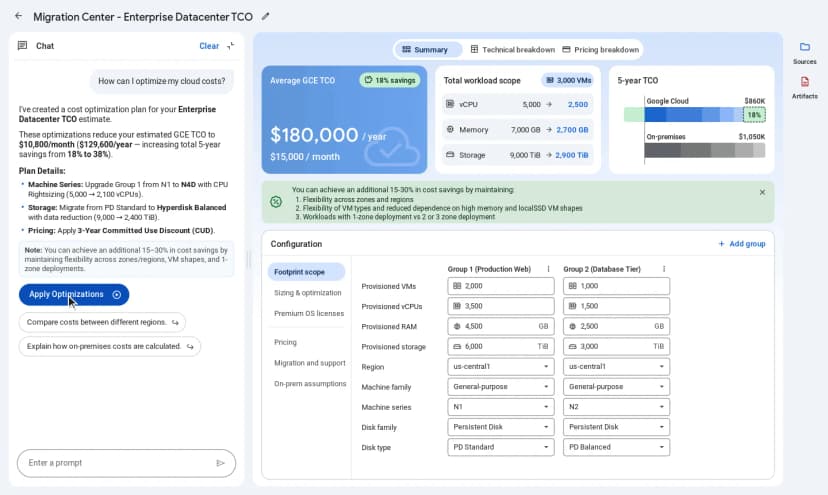Click Group 1 Provisioned VMs field 2,000
The width and height of the screenshot is (828, 495).
coord(501,286)
